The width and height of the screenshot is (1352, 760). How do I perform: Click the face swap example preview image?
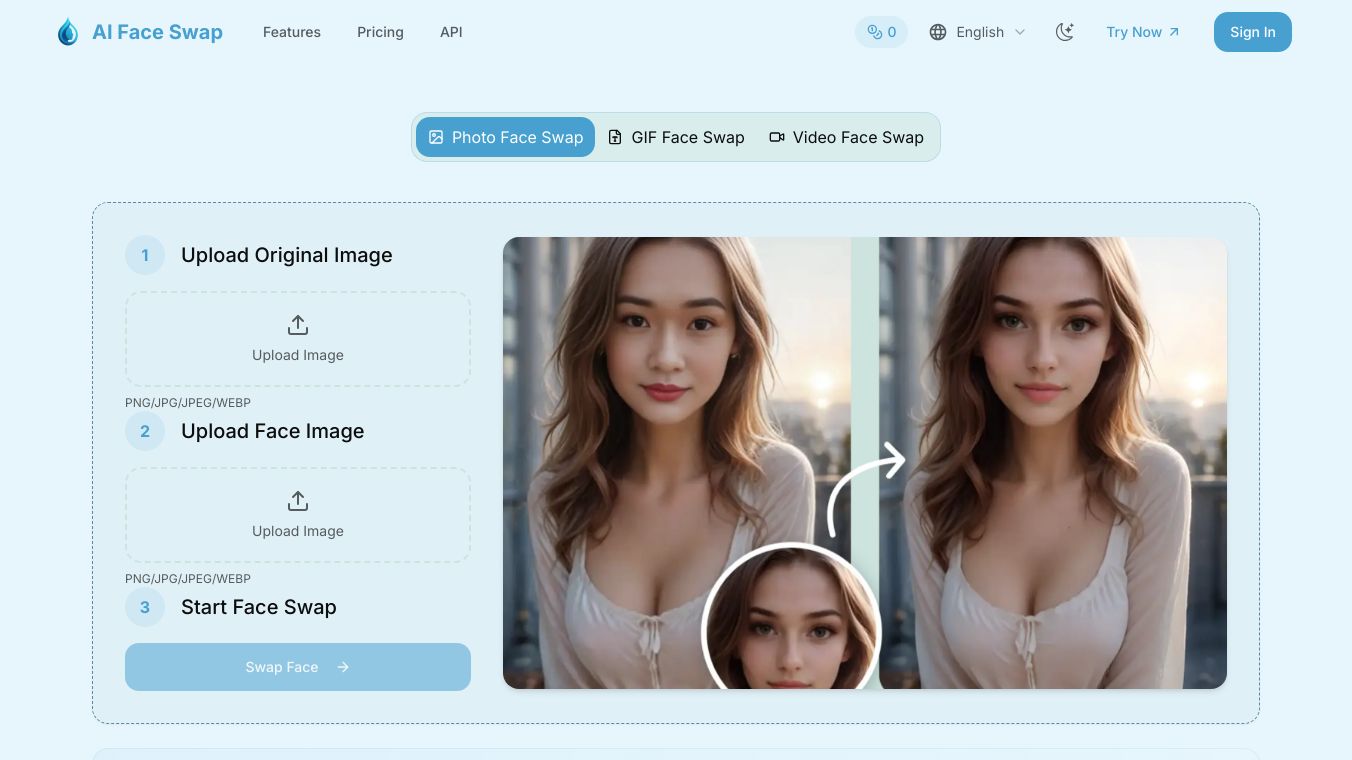click(865, 463)
